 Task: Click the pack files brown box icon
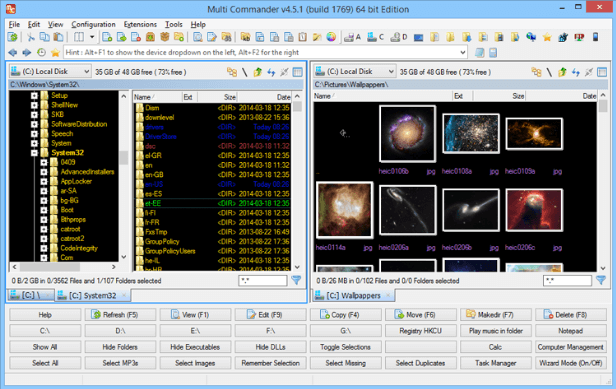pyautogui.click(x=150, y=37)
